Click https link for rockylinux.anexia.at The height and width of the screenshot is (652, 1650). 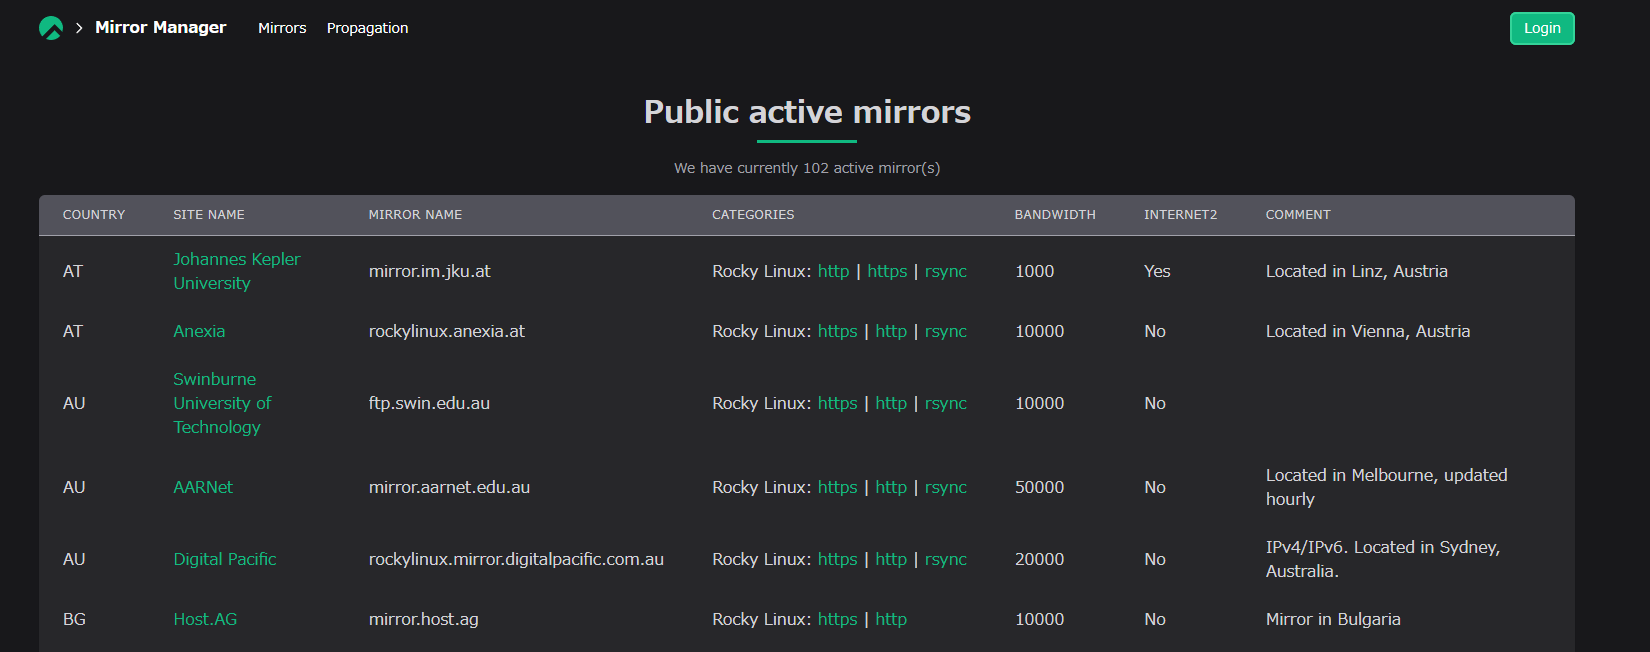(838, 331)
